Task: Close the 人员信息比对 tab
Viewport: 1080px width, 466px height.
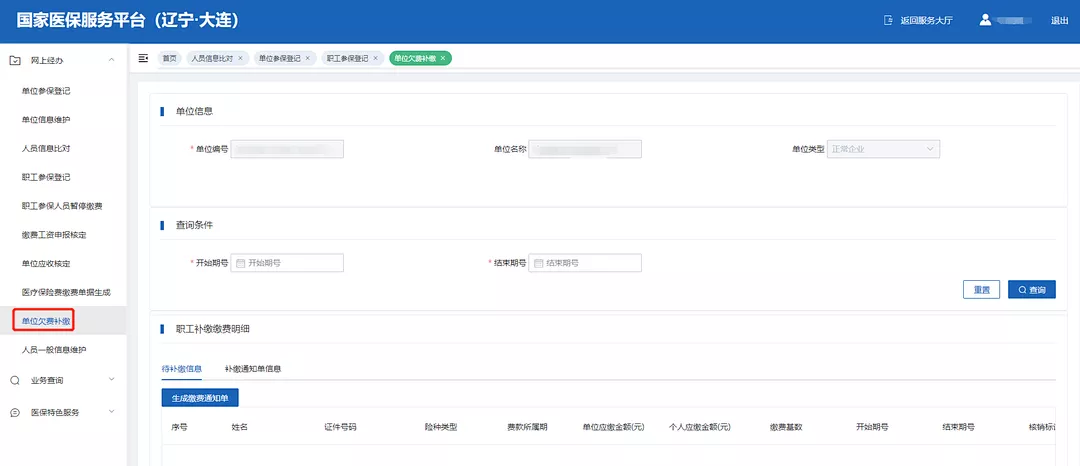Action: click(x=240, y=58)
